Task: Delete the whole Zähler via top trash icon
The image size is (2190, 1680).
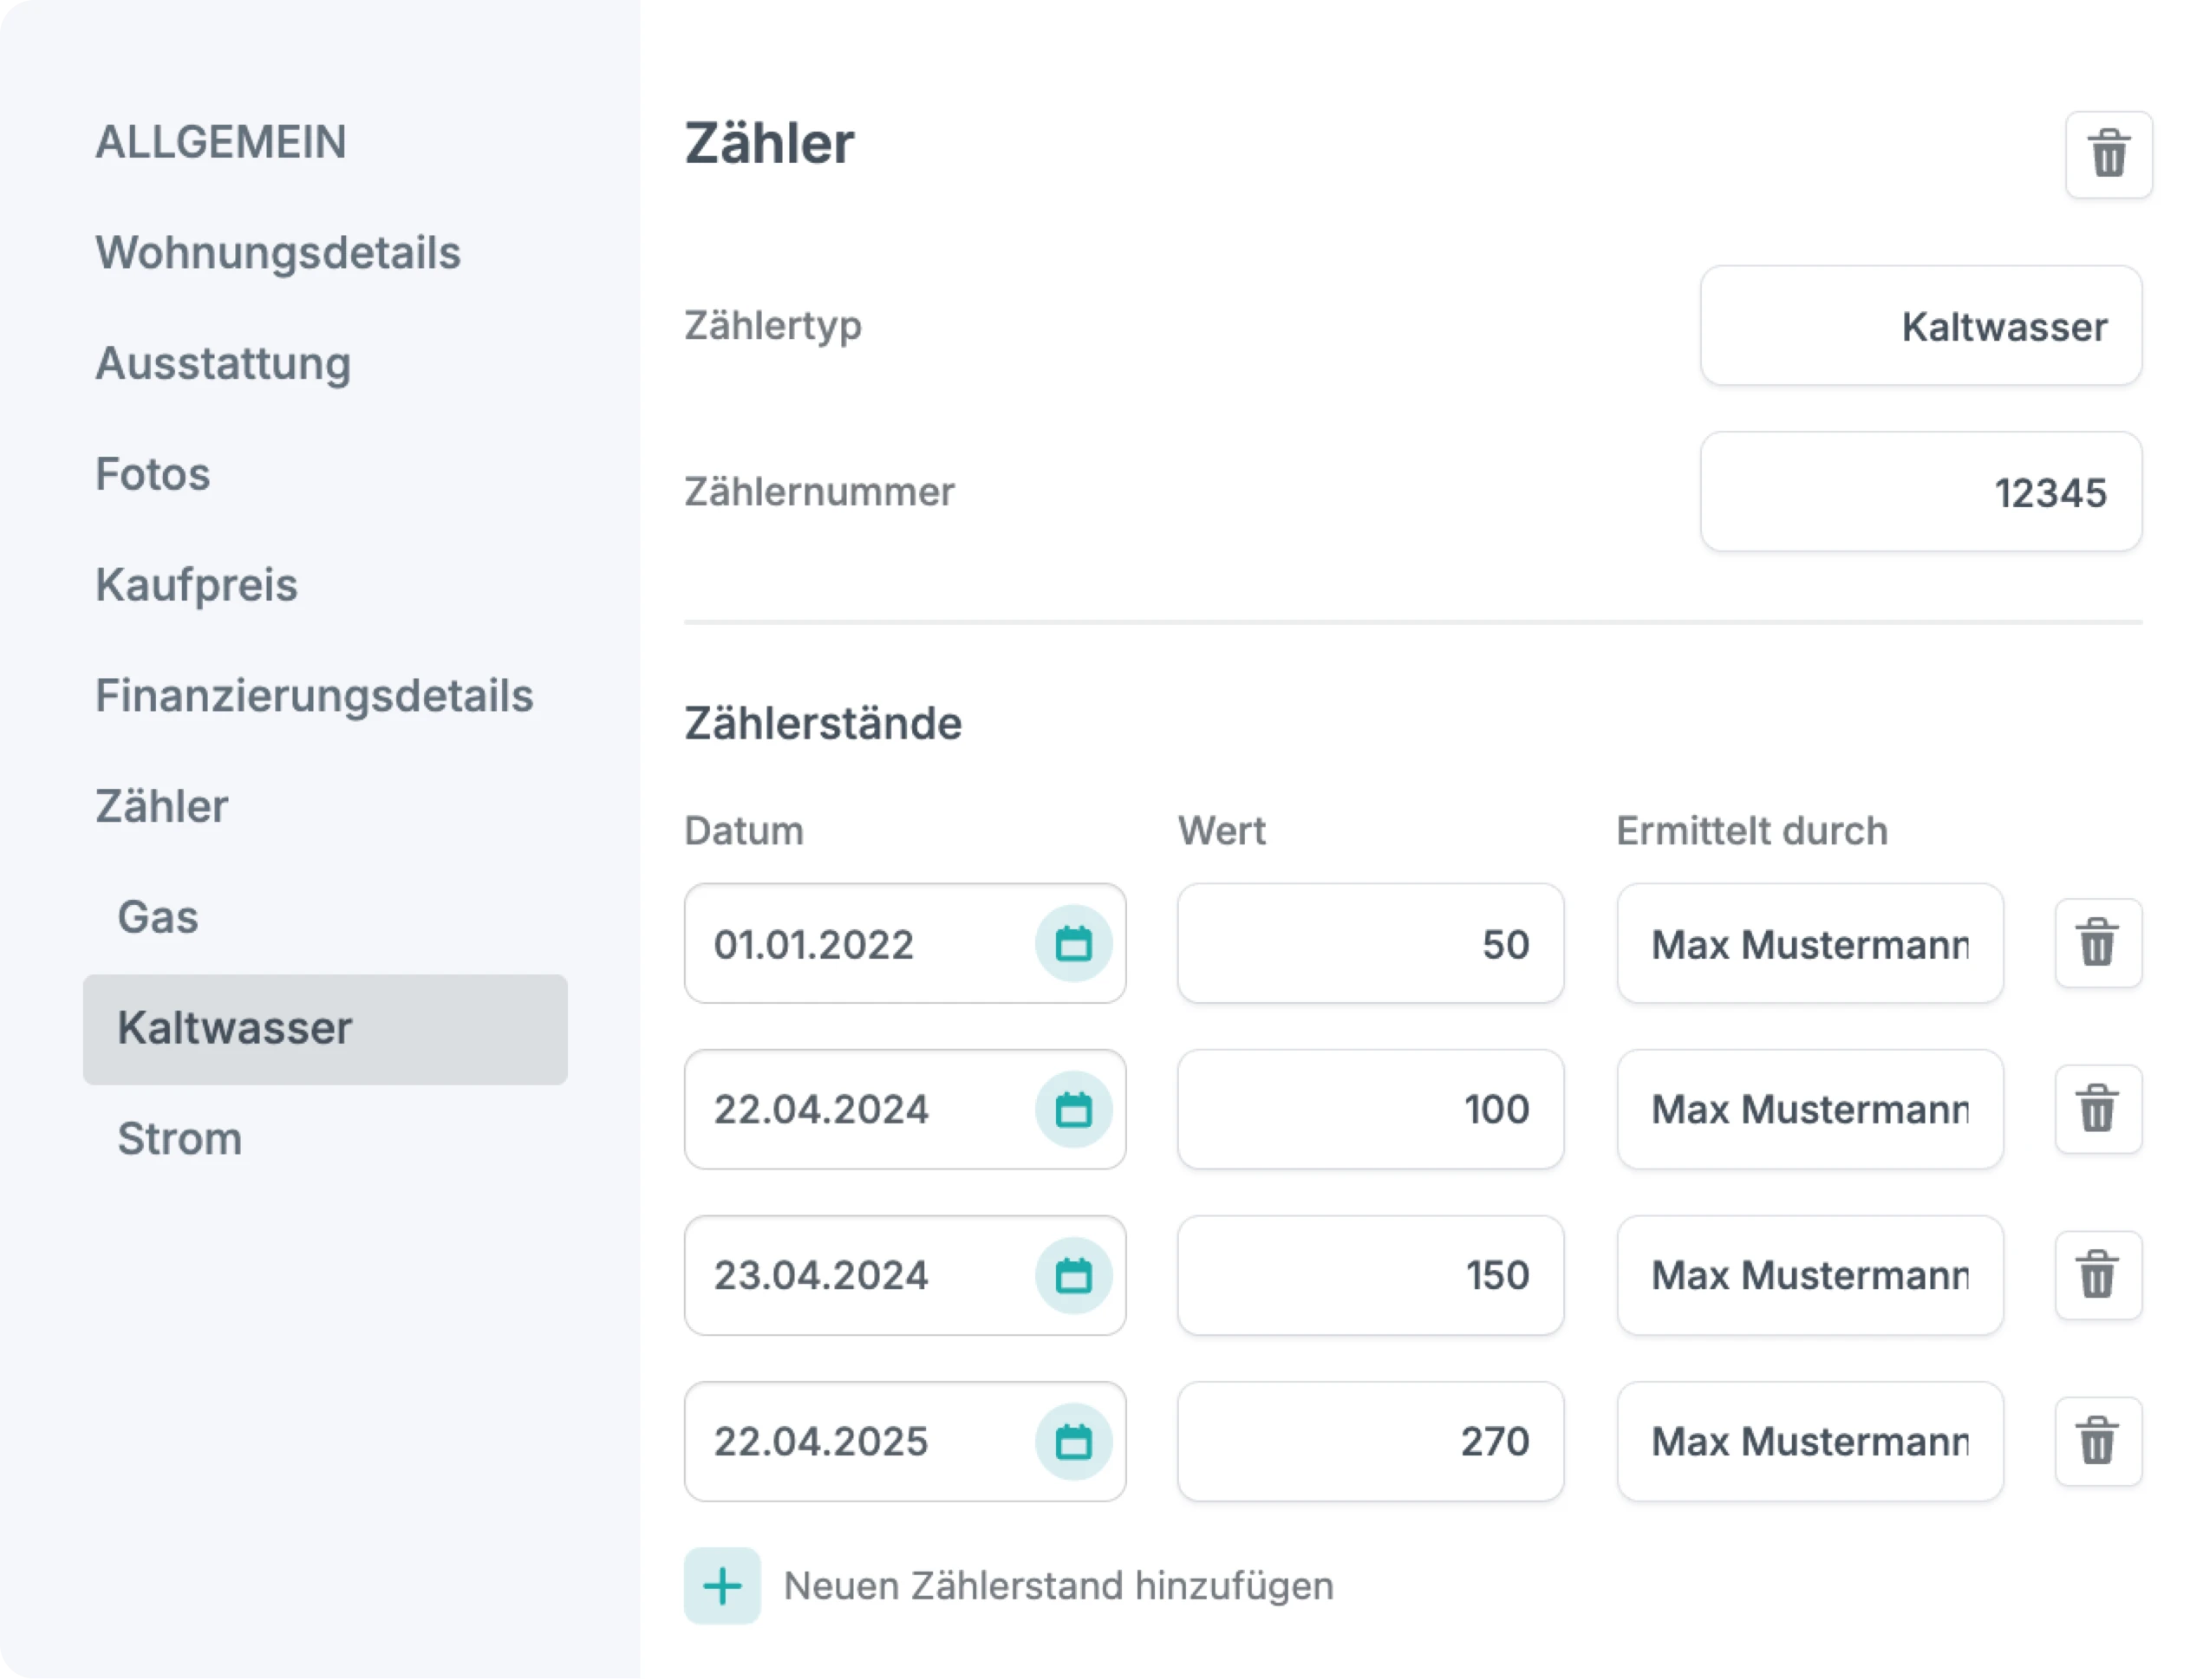Action: [x=2109, y=155]
